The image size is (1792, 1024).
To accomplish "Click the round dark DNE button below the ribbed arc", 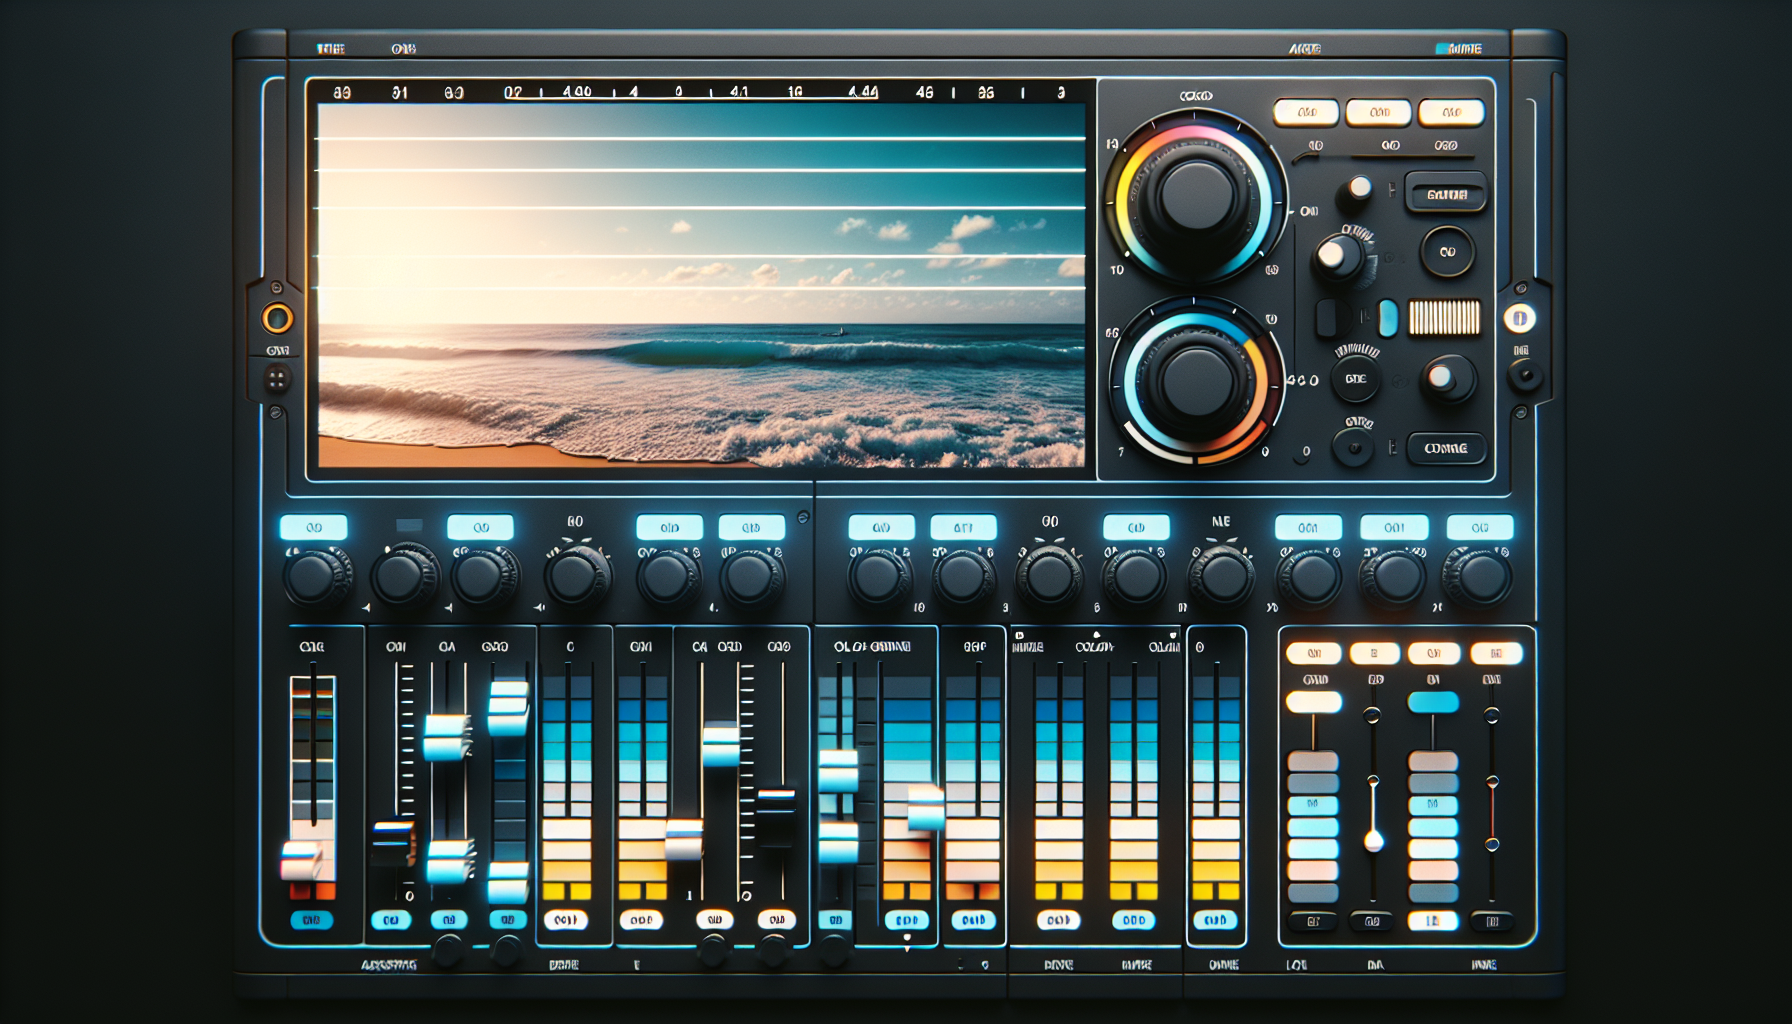I will [1356, 379].
